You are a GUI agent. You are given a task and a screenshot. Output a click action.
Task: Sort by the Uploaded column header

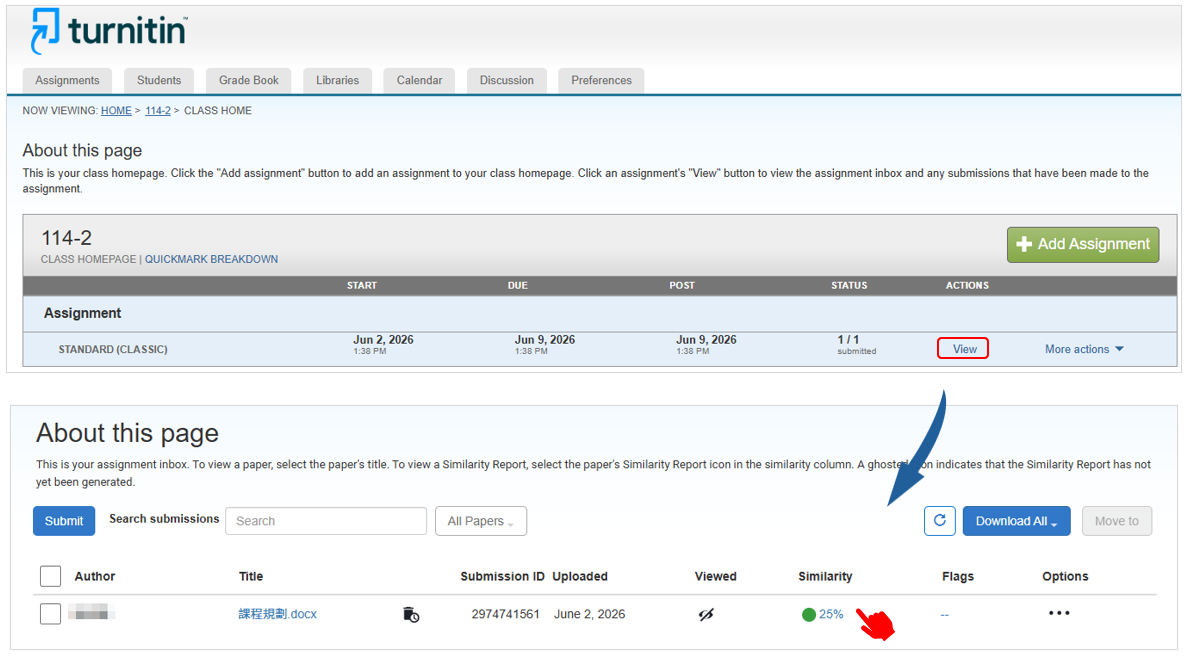click(580, 577)
